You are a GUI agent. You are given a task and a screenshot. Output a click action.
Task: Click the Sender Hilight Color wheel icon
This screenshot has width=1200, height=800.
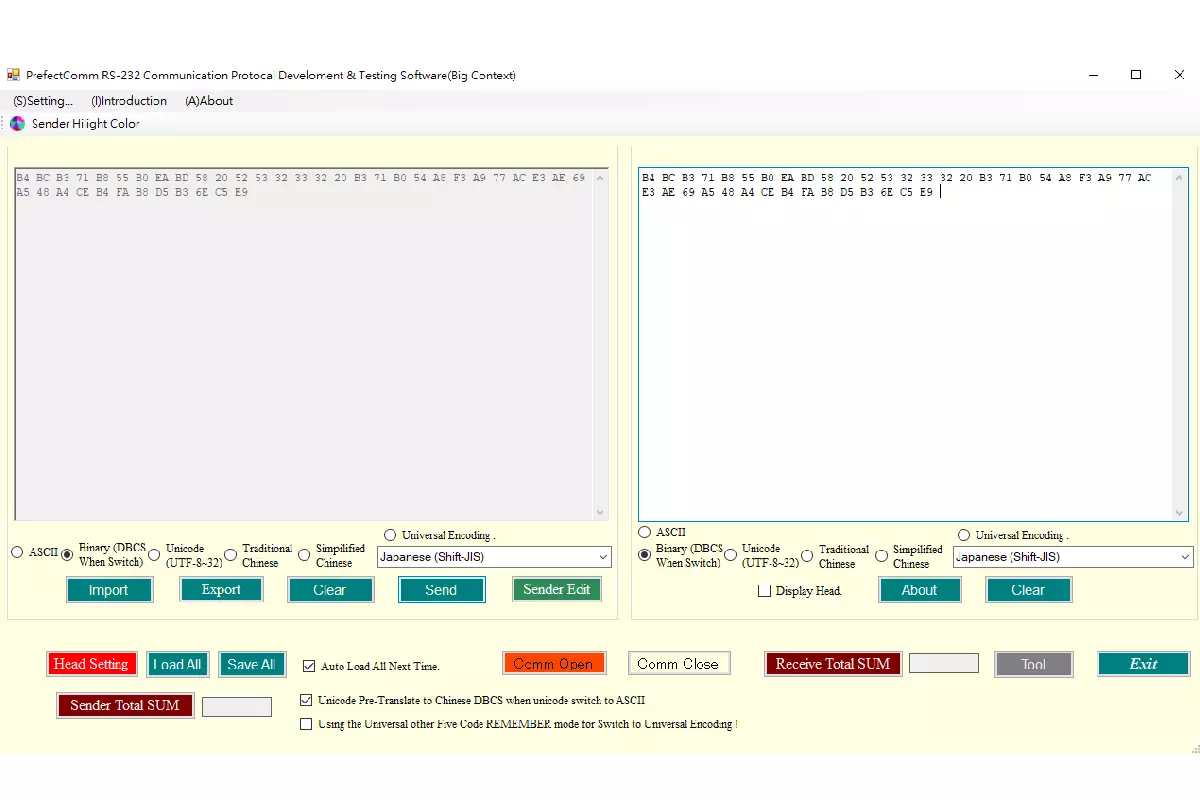coord(17,124)
